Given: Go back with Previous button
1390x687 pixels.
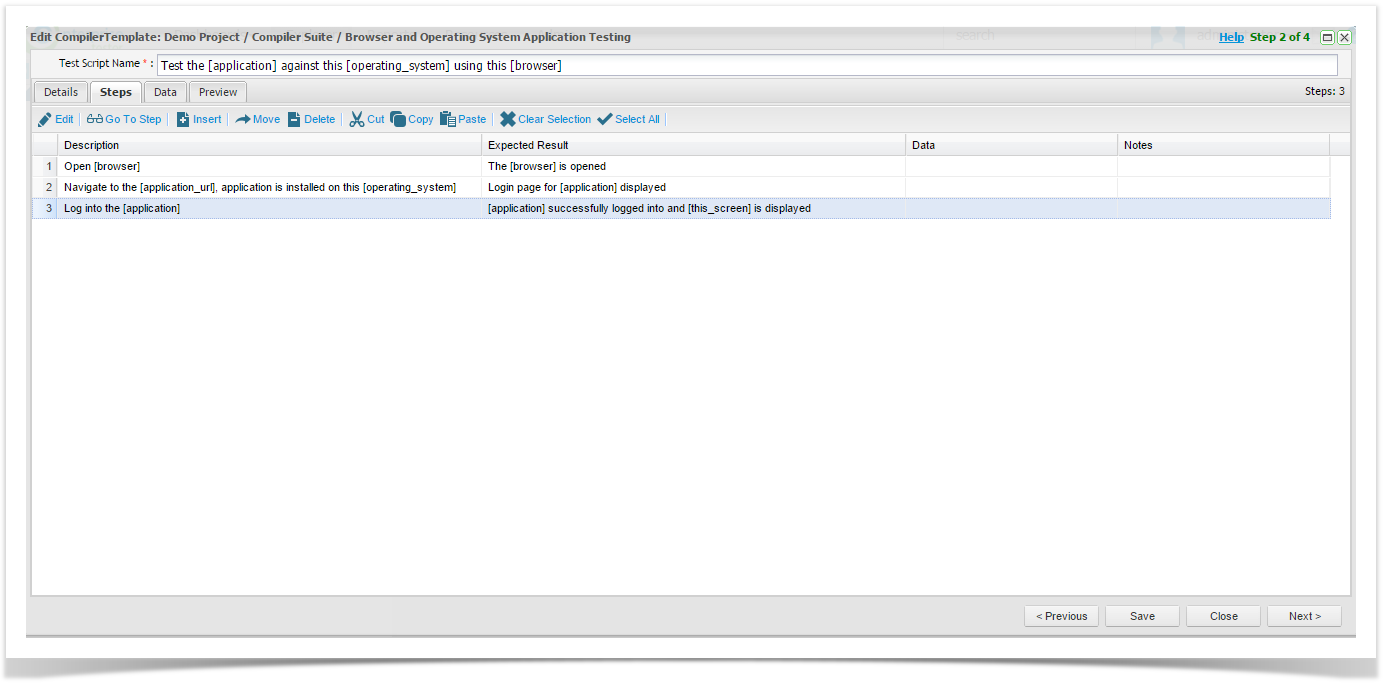Looking at the screenshot, I should tap(1061, 616).
